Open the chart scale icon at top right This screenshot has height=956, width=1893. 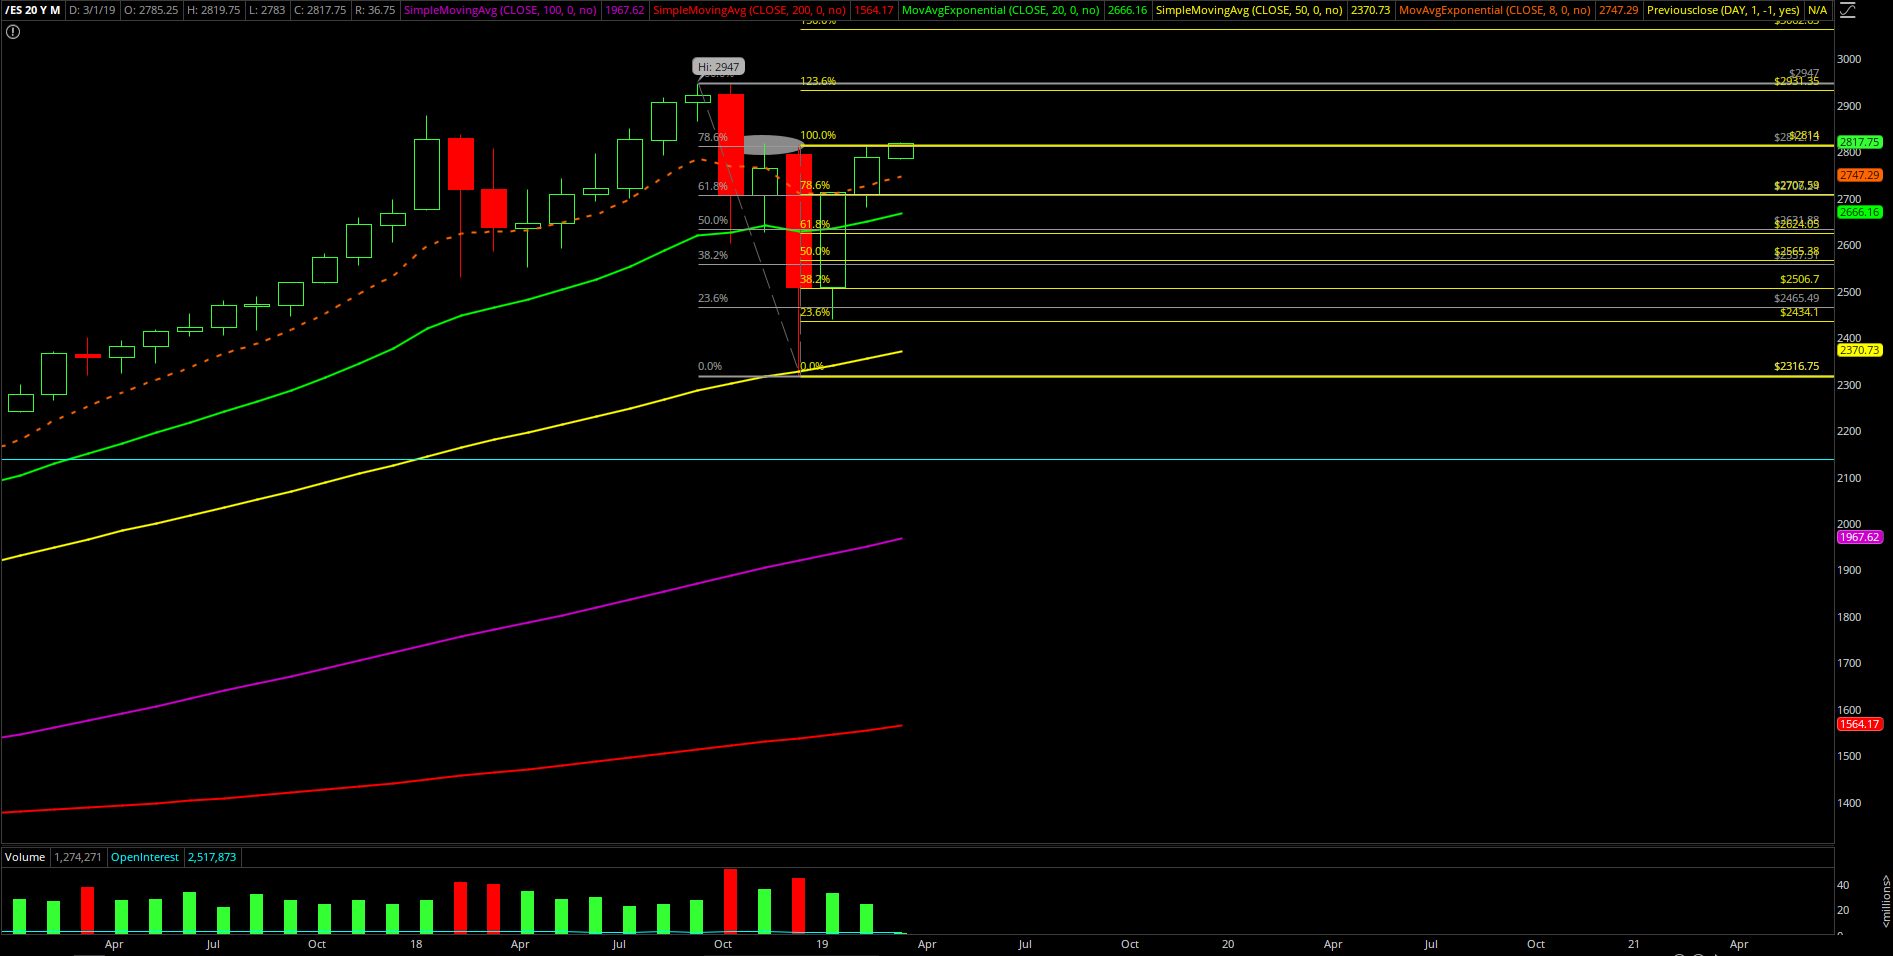click(1846, 10)
